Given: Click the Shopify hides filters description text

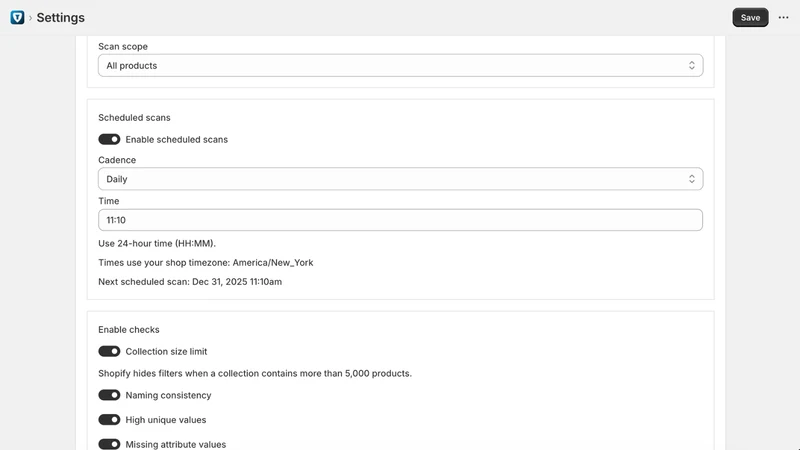Looking at the screenshot, I should [x=255, y=373].
